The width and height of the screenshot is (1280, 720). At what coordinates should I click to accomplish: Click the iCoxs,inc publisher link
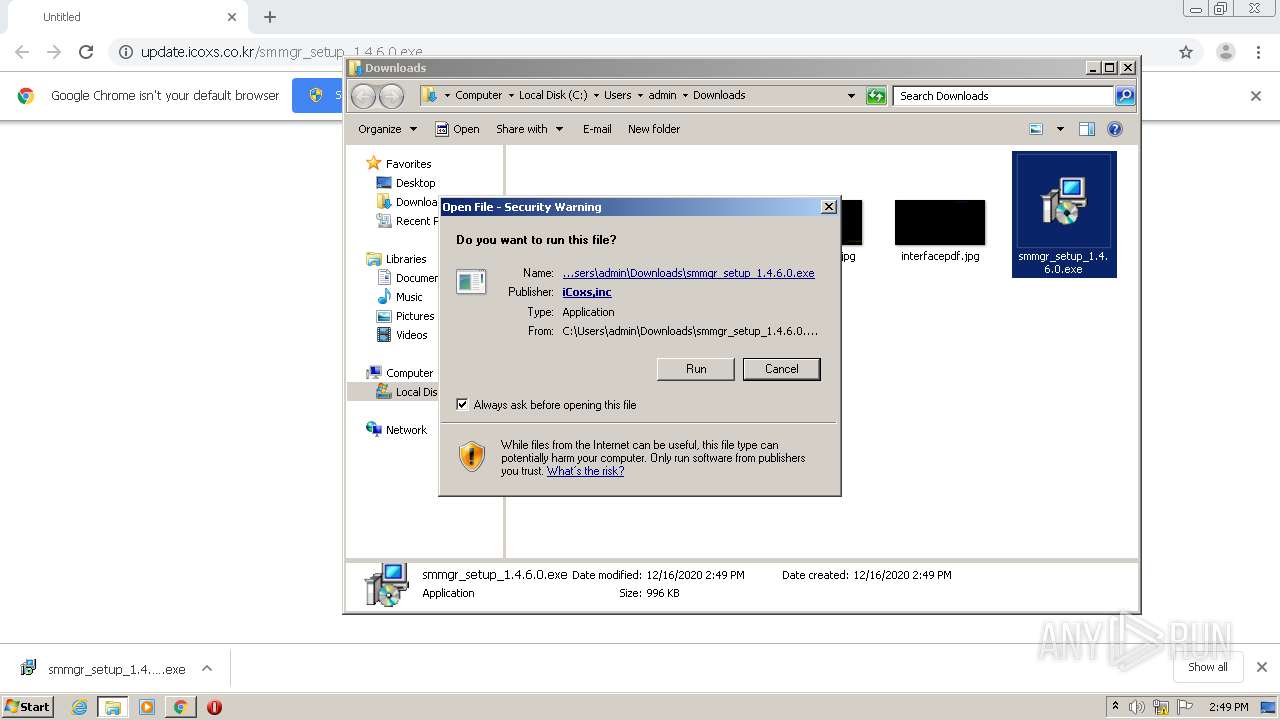(587, 292)
